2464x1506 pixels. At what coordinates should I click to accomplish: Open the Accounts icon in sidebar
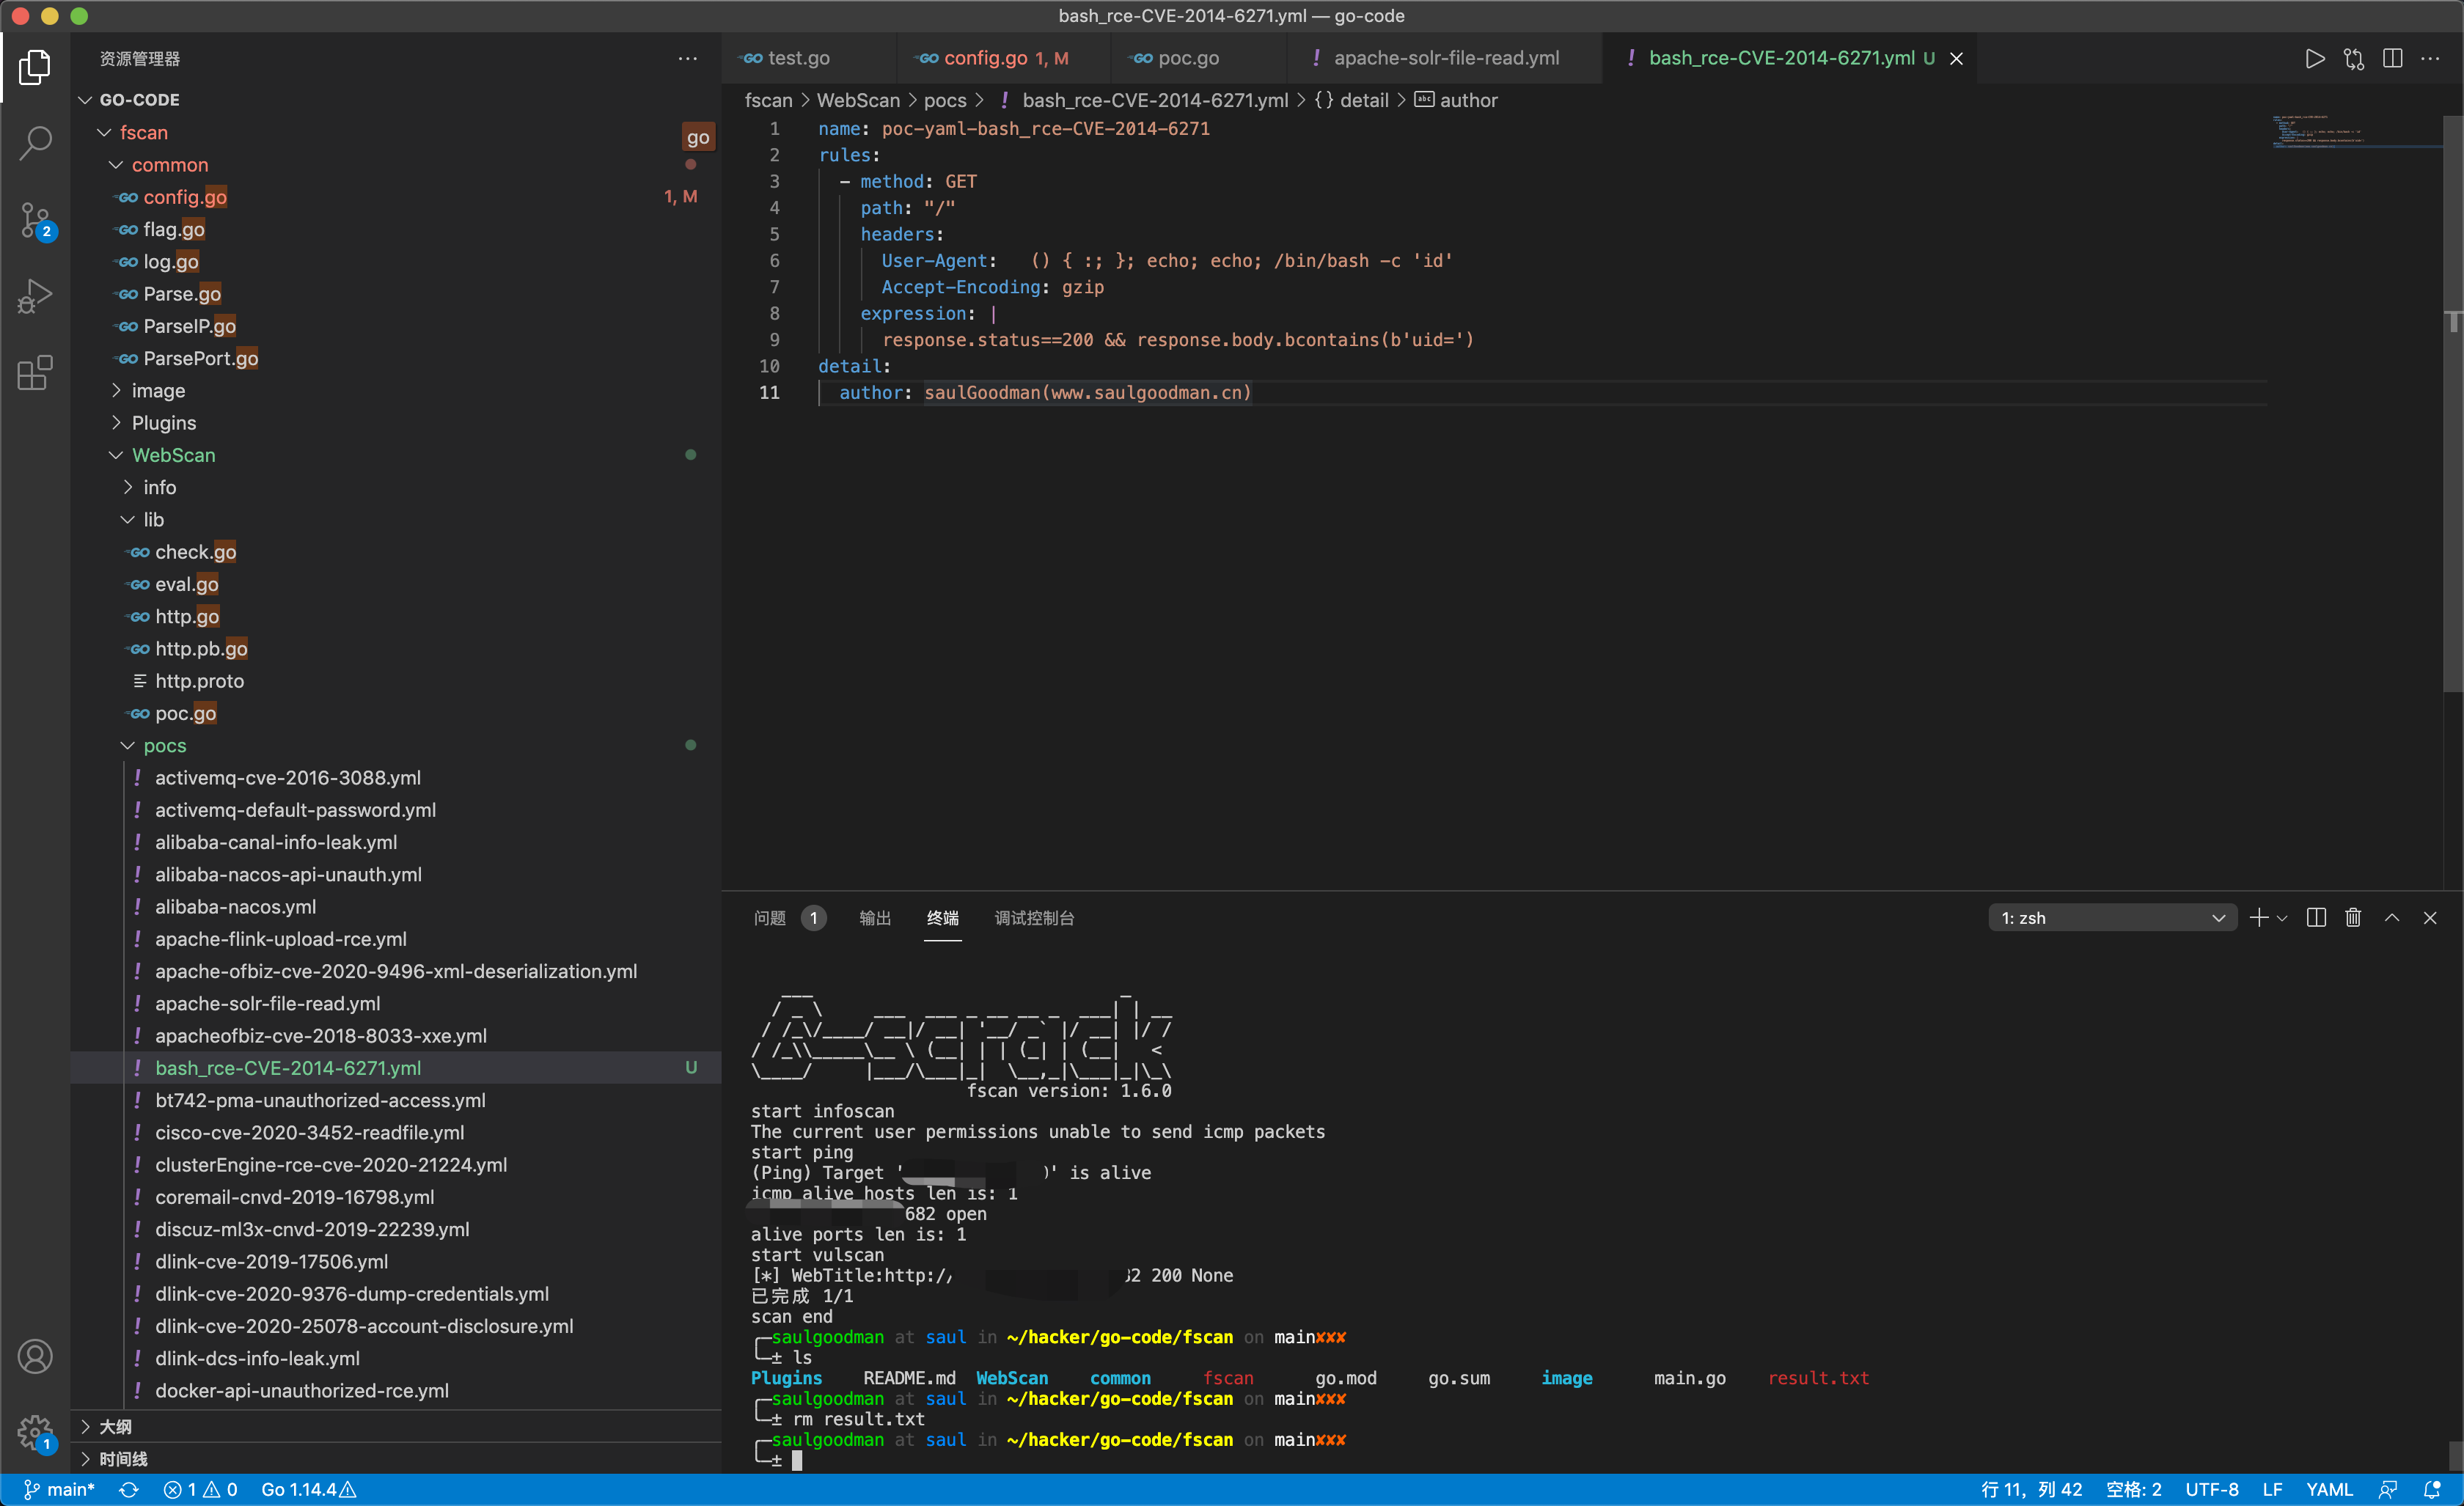(36, 1356)
